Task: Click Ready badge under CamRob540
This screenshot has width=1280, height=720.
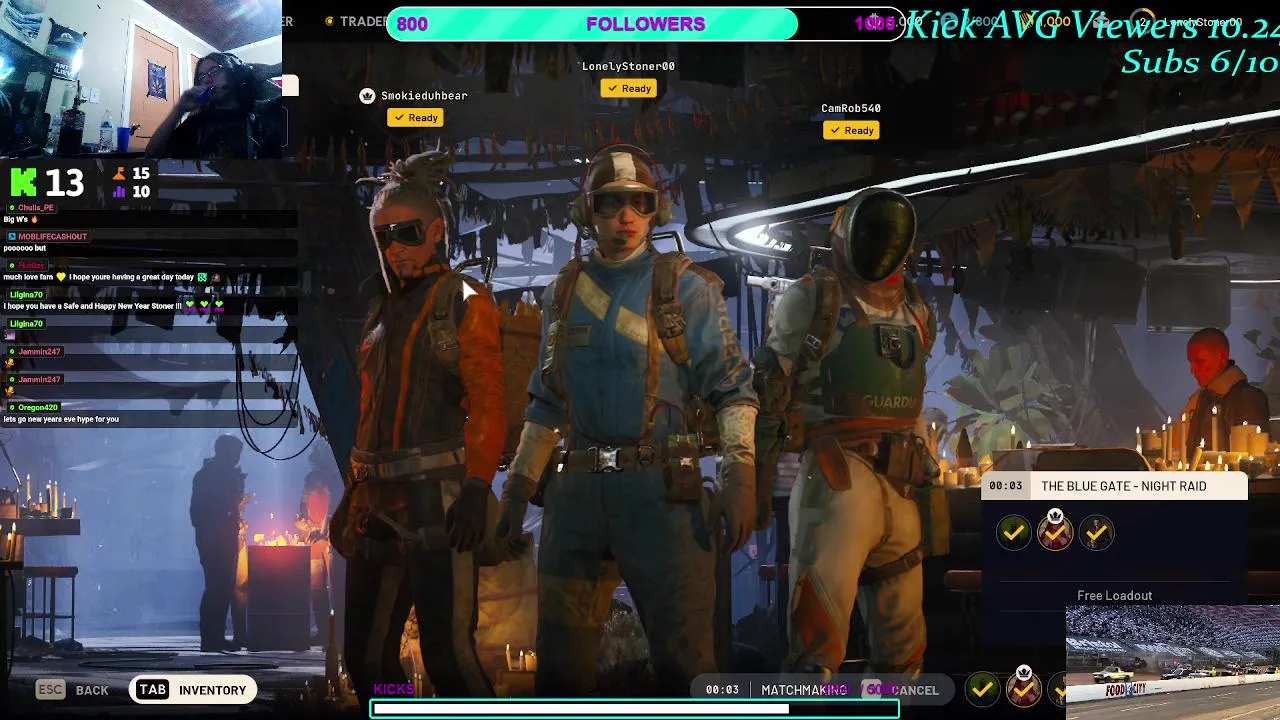Action: pyautogui.click(x=852, y=131)
